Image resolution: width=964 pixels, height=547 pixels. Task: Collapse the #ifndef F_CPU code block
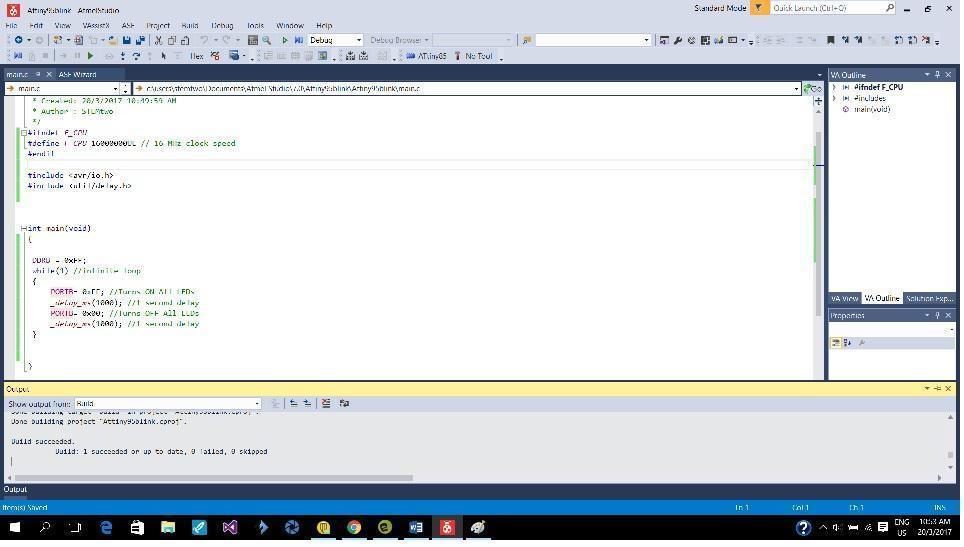pyautogui.click(x=24, y=132)
